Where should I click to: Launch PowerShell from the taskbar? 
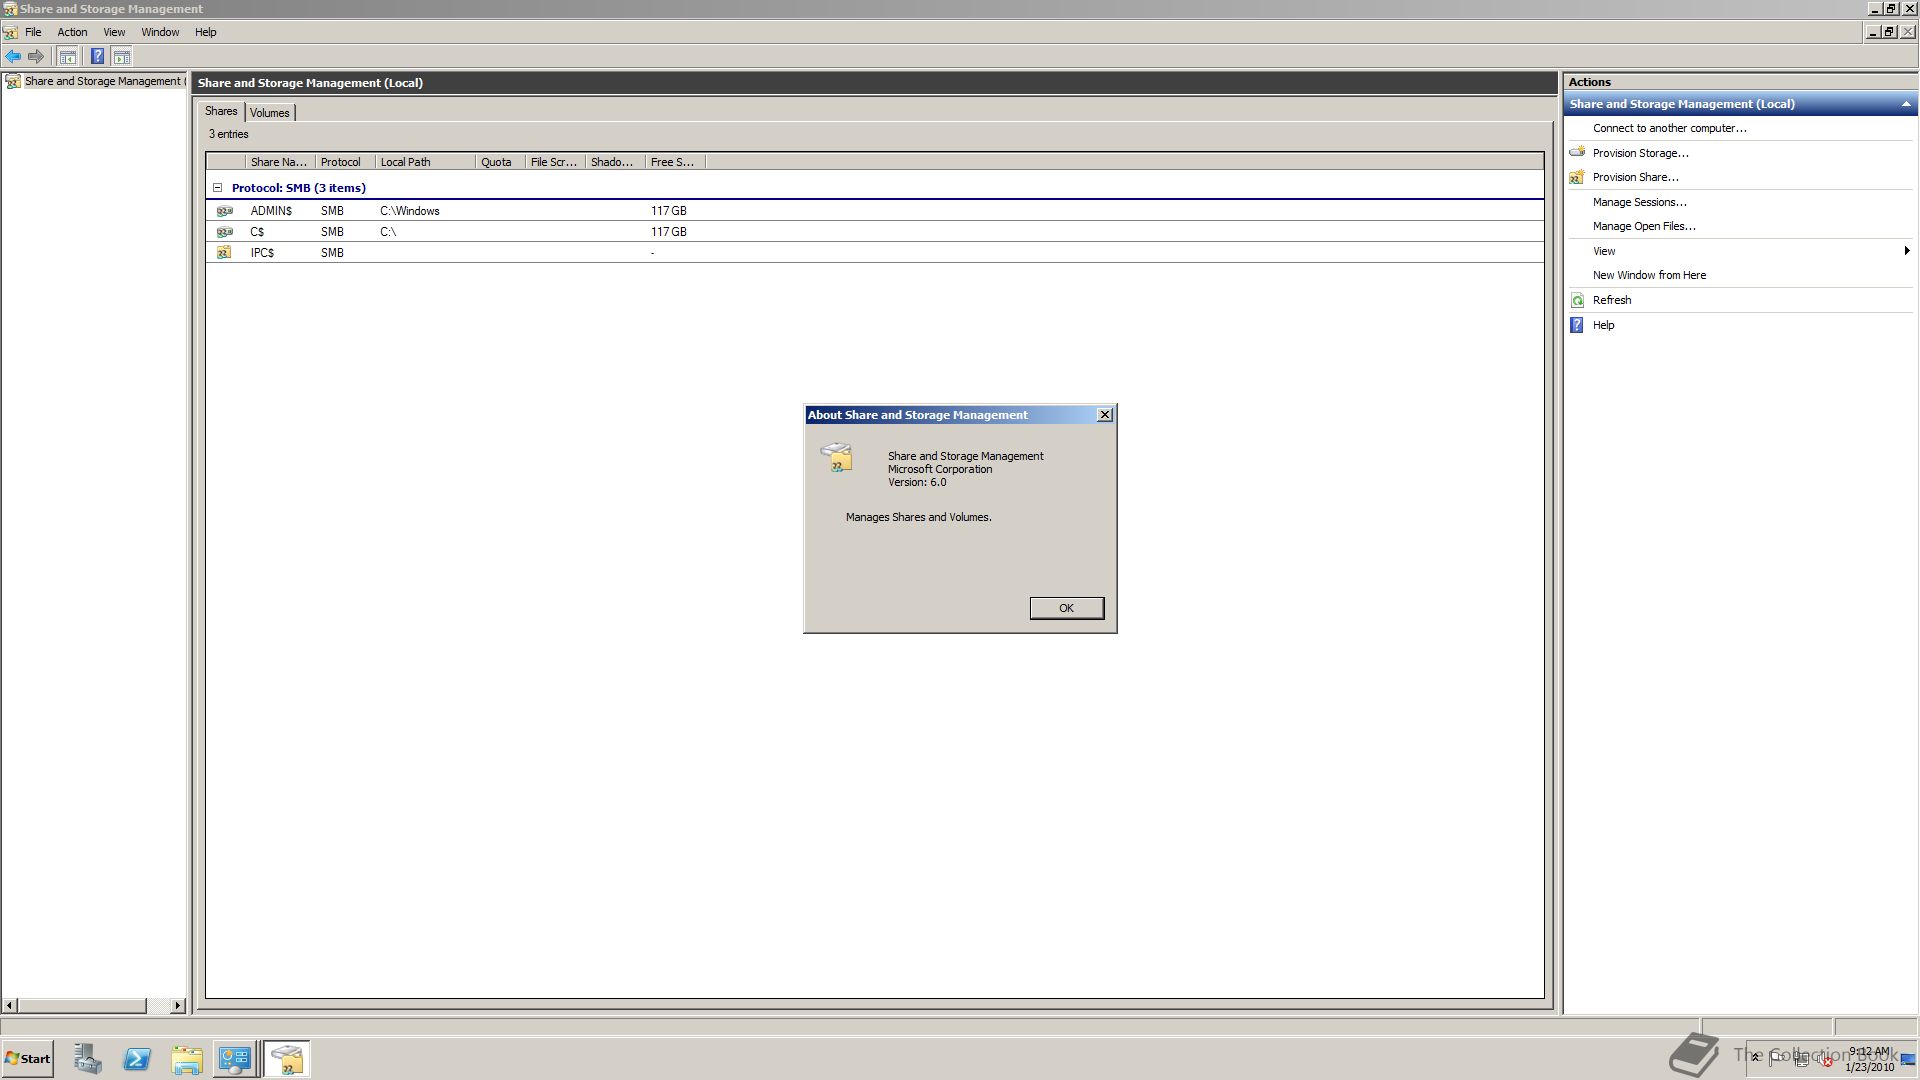pyautogui.click(x=137, y=1059)
